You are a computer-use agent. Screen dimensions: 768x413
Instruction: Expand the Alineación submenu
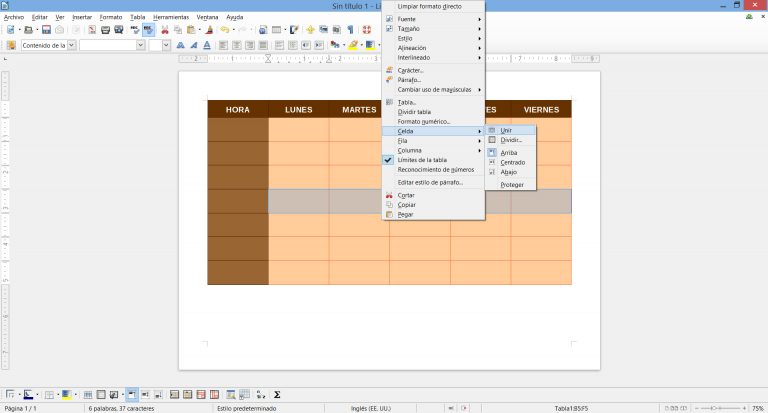pos(433,48)
